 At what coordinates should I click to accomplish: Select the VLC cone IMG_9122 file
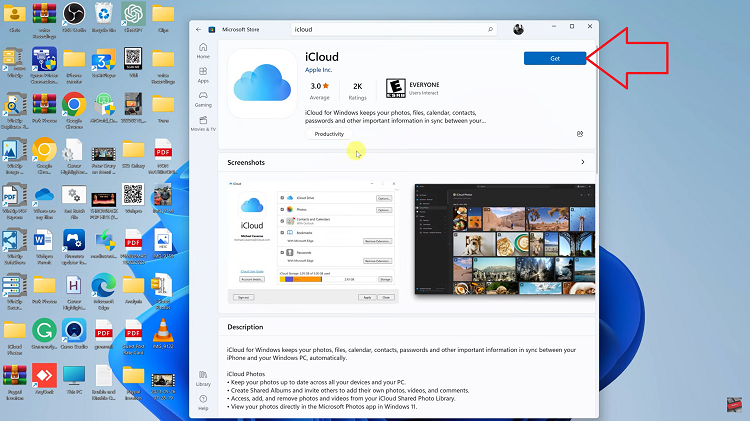pyautogui.click(x=163, y=334)
